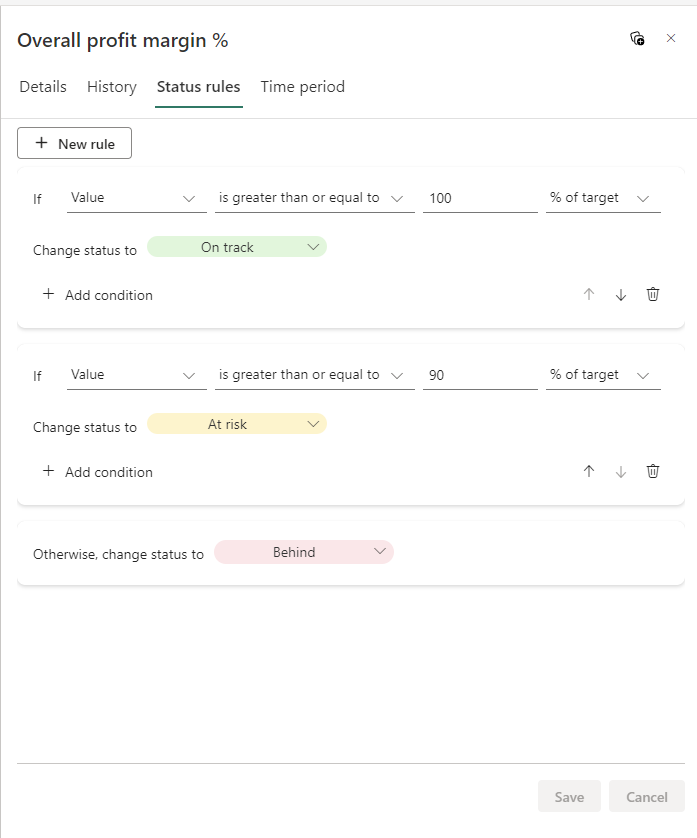The width and height of the screenshot is (697, 838).
Task: Move the At risk rule up with arrow
Action: pyautogui.click(x=589, y=471)
